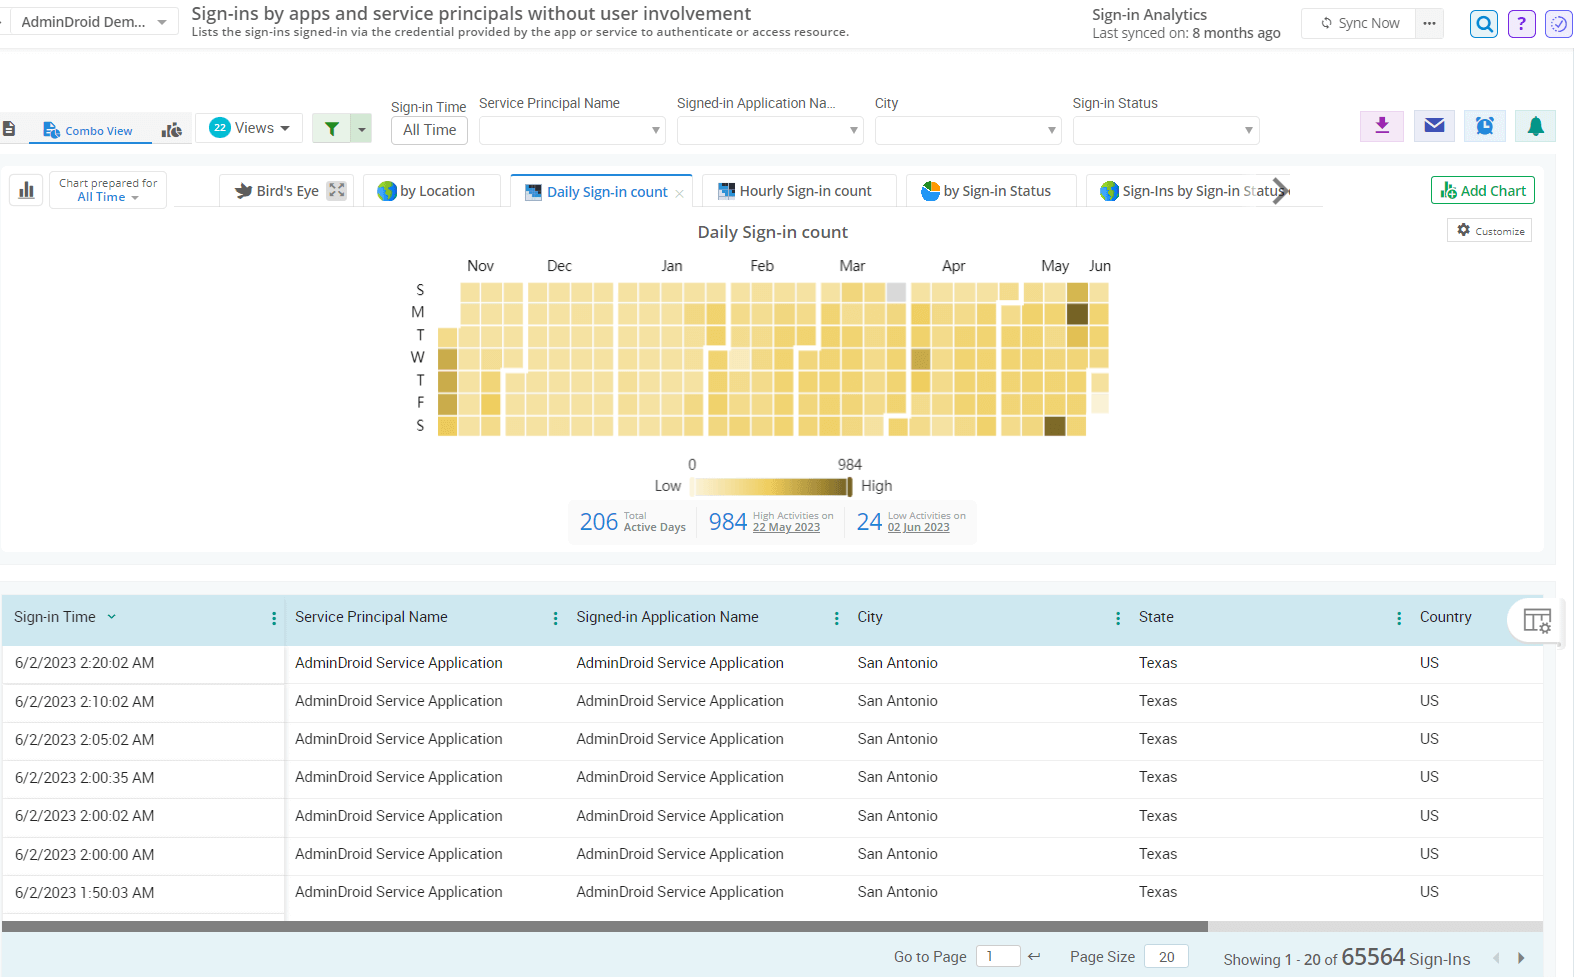Open the Sign-in Status filter dropdown

pyautogui.click(x=1166, y=130)
